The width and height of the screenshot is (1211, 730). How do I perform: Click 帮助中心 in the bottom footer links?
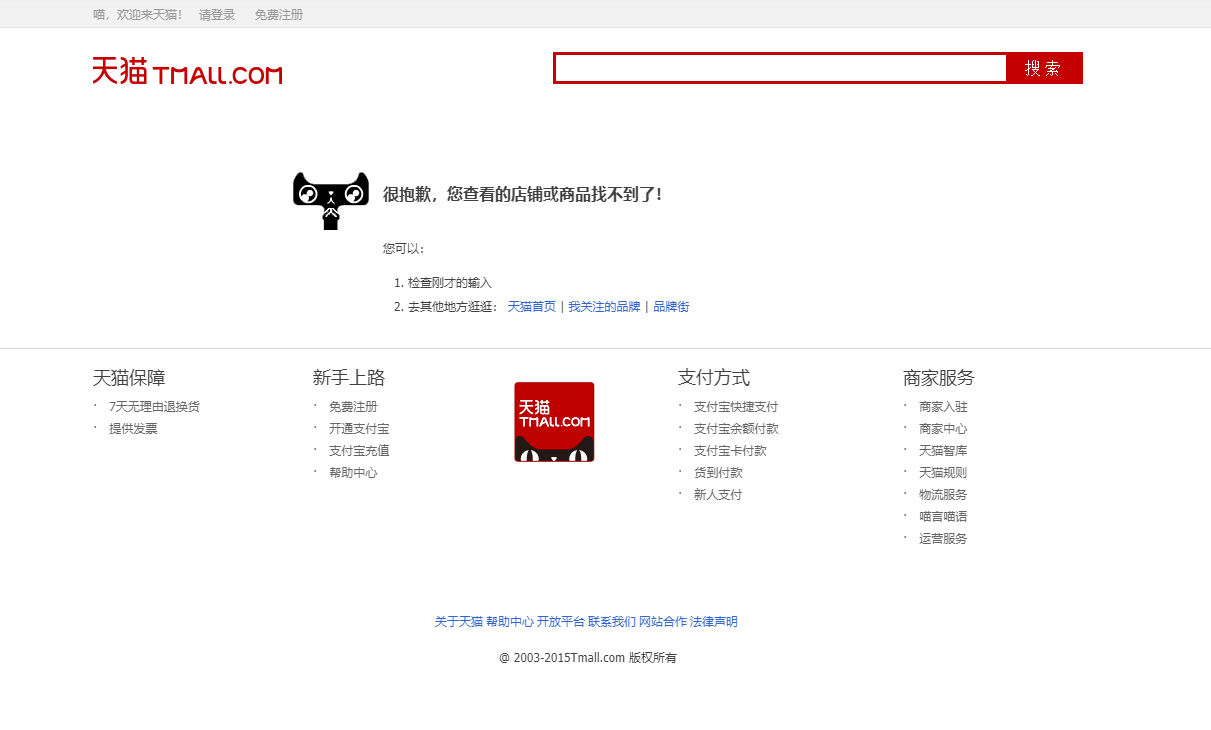coord(510,622)
